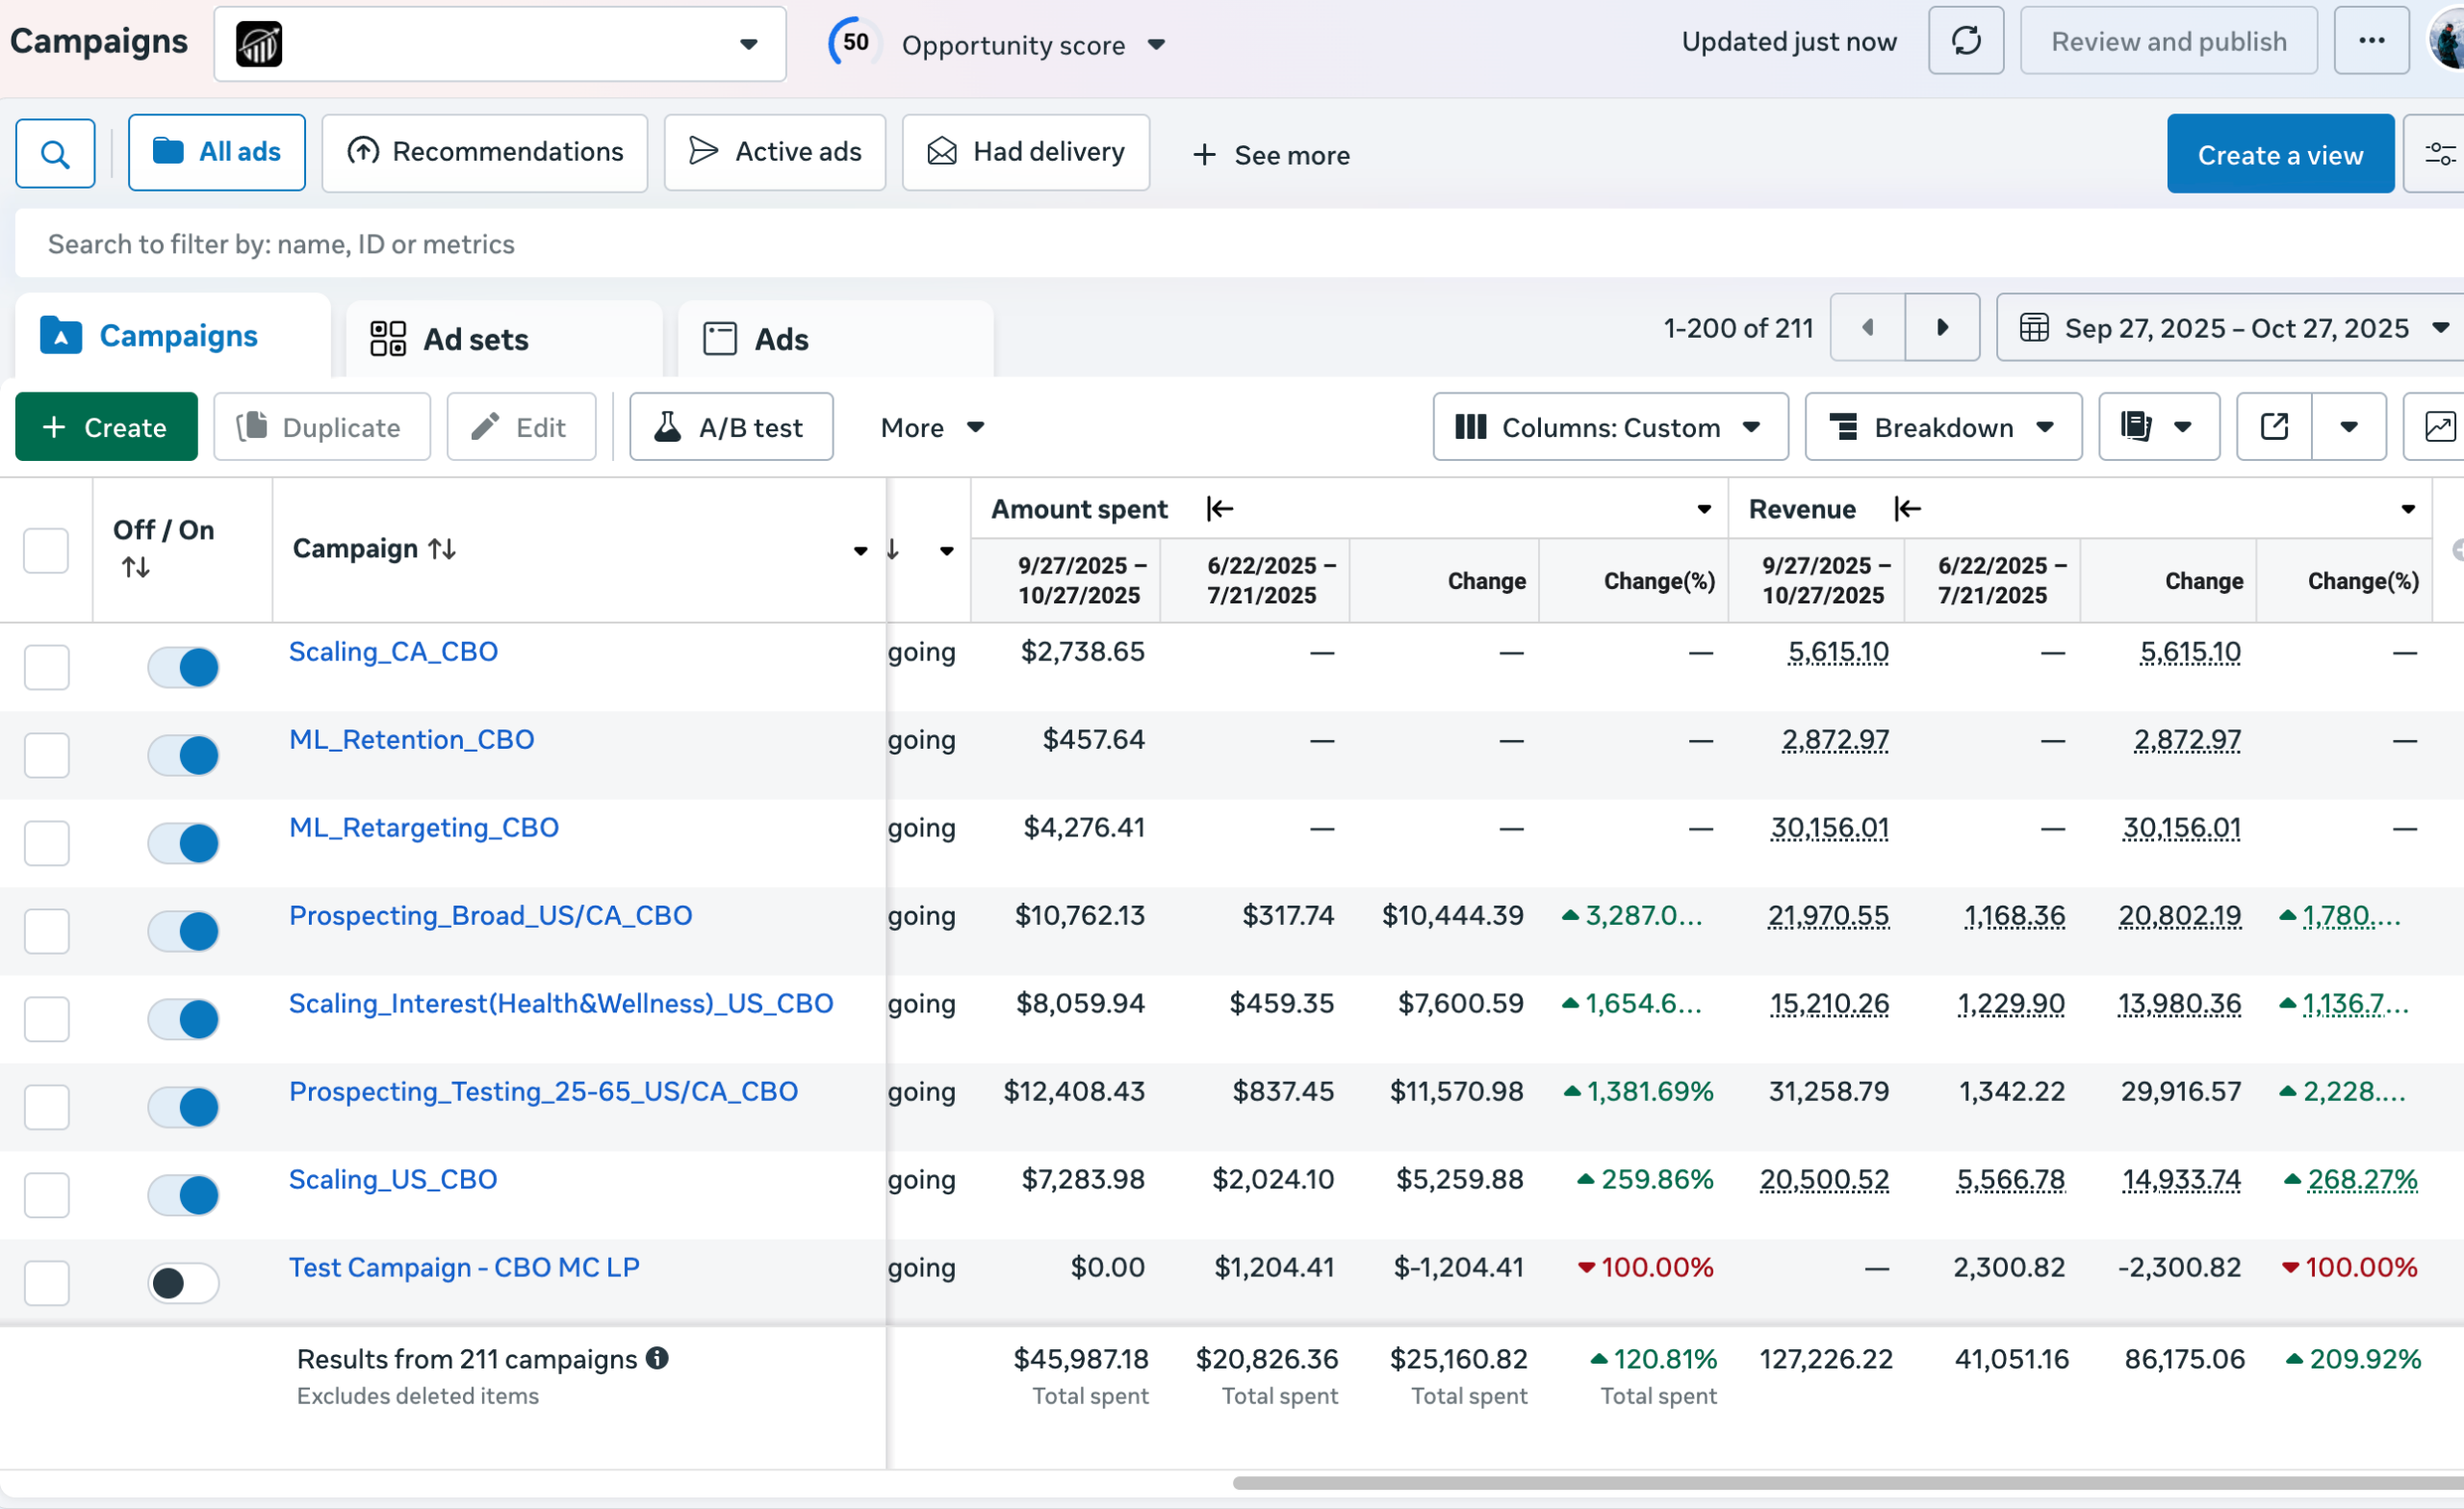This screenshot has height=1509, width=2464.
Task: Open the reports icon dropdown
Action: point(2158,427)
